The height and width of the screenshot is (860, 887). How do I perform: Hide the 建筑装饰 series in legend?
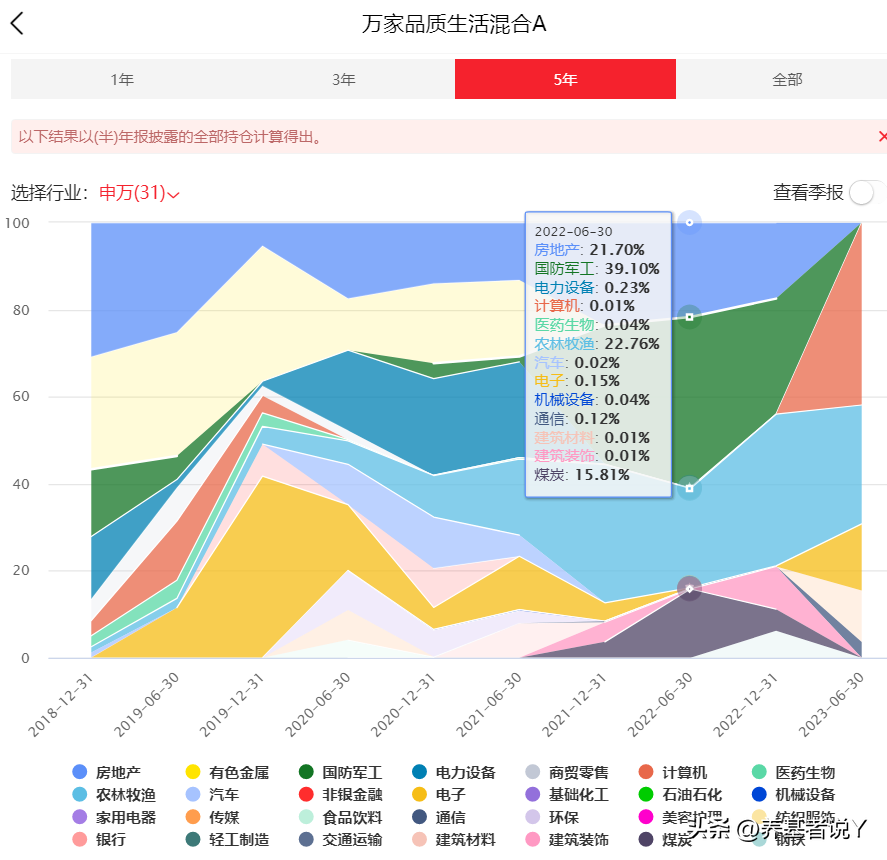[x=567, y=840]
